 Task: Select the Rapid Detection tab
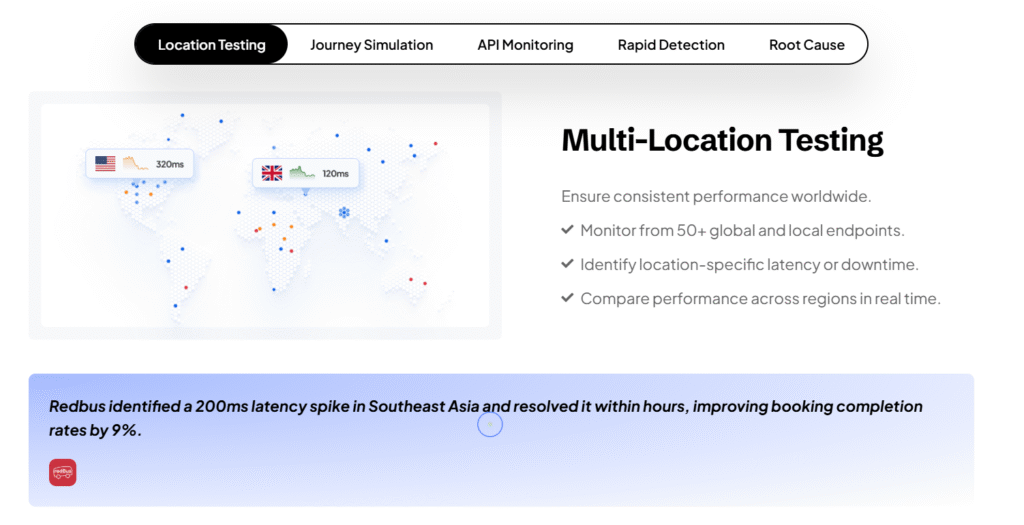pos(671,45)
